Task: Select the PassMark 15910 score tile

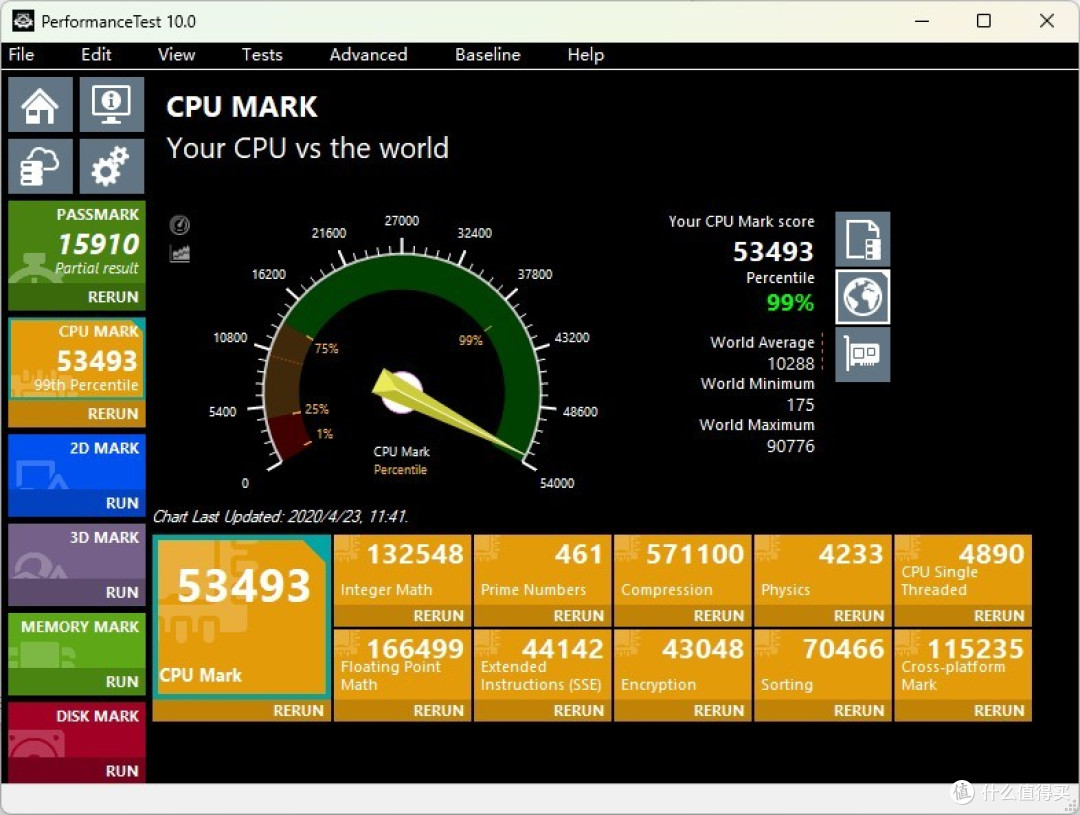Action: tap(77, 243)
